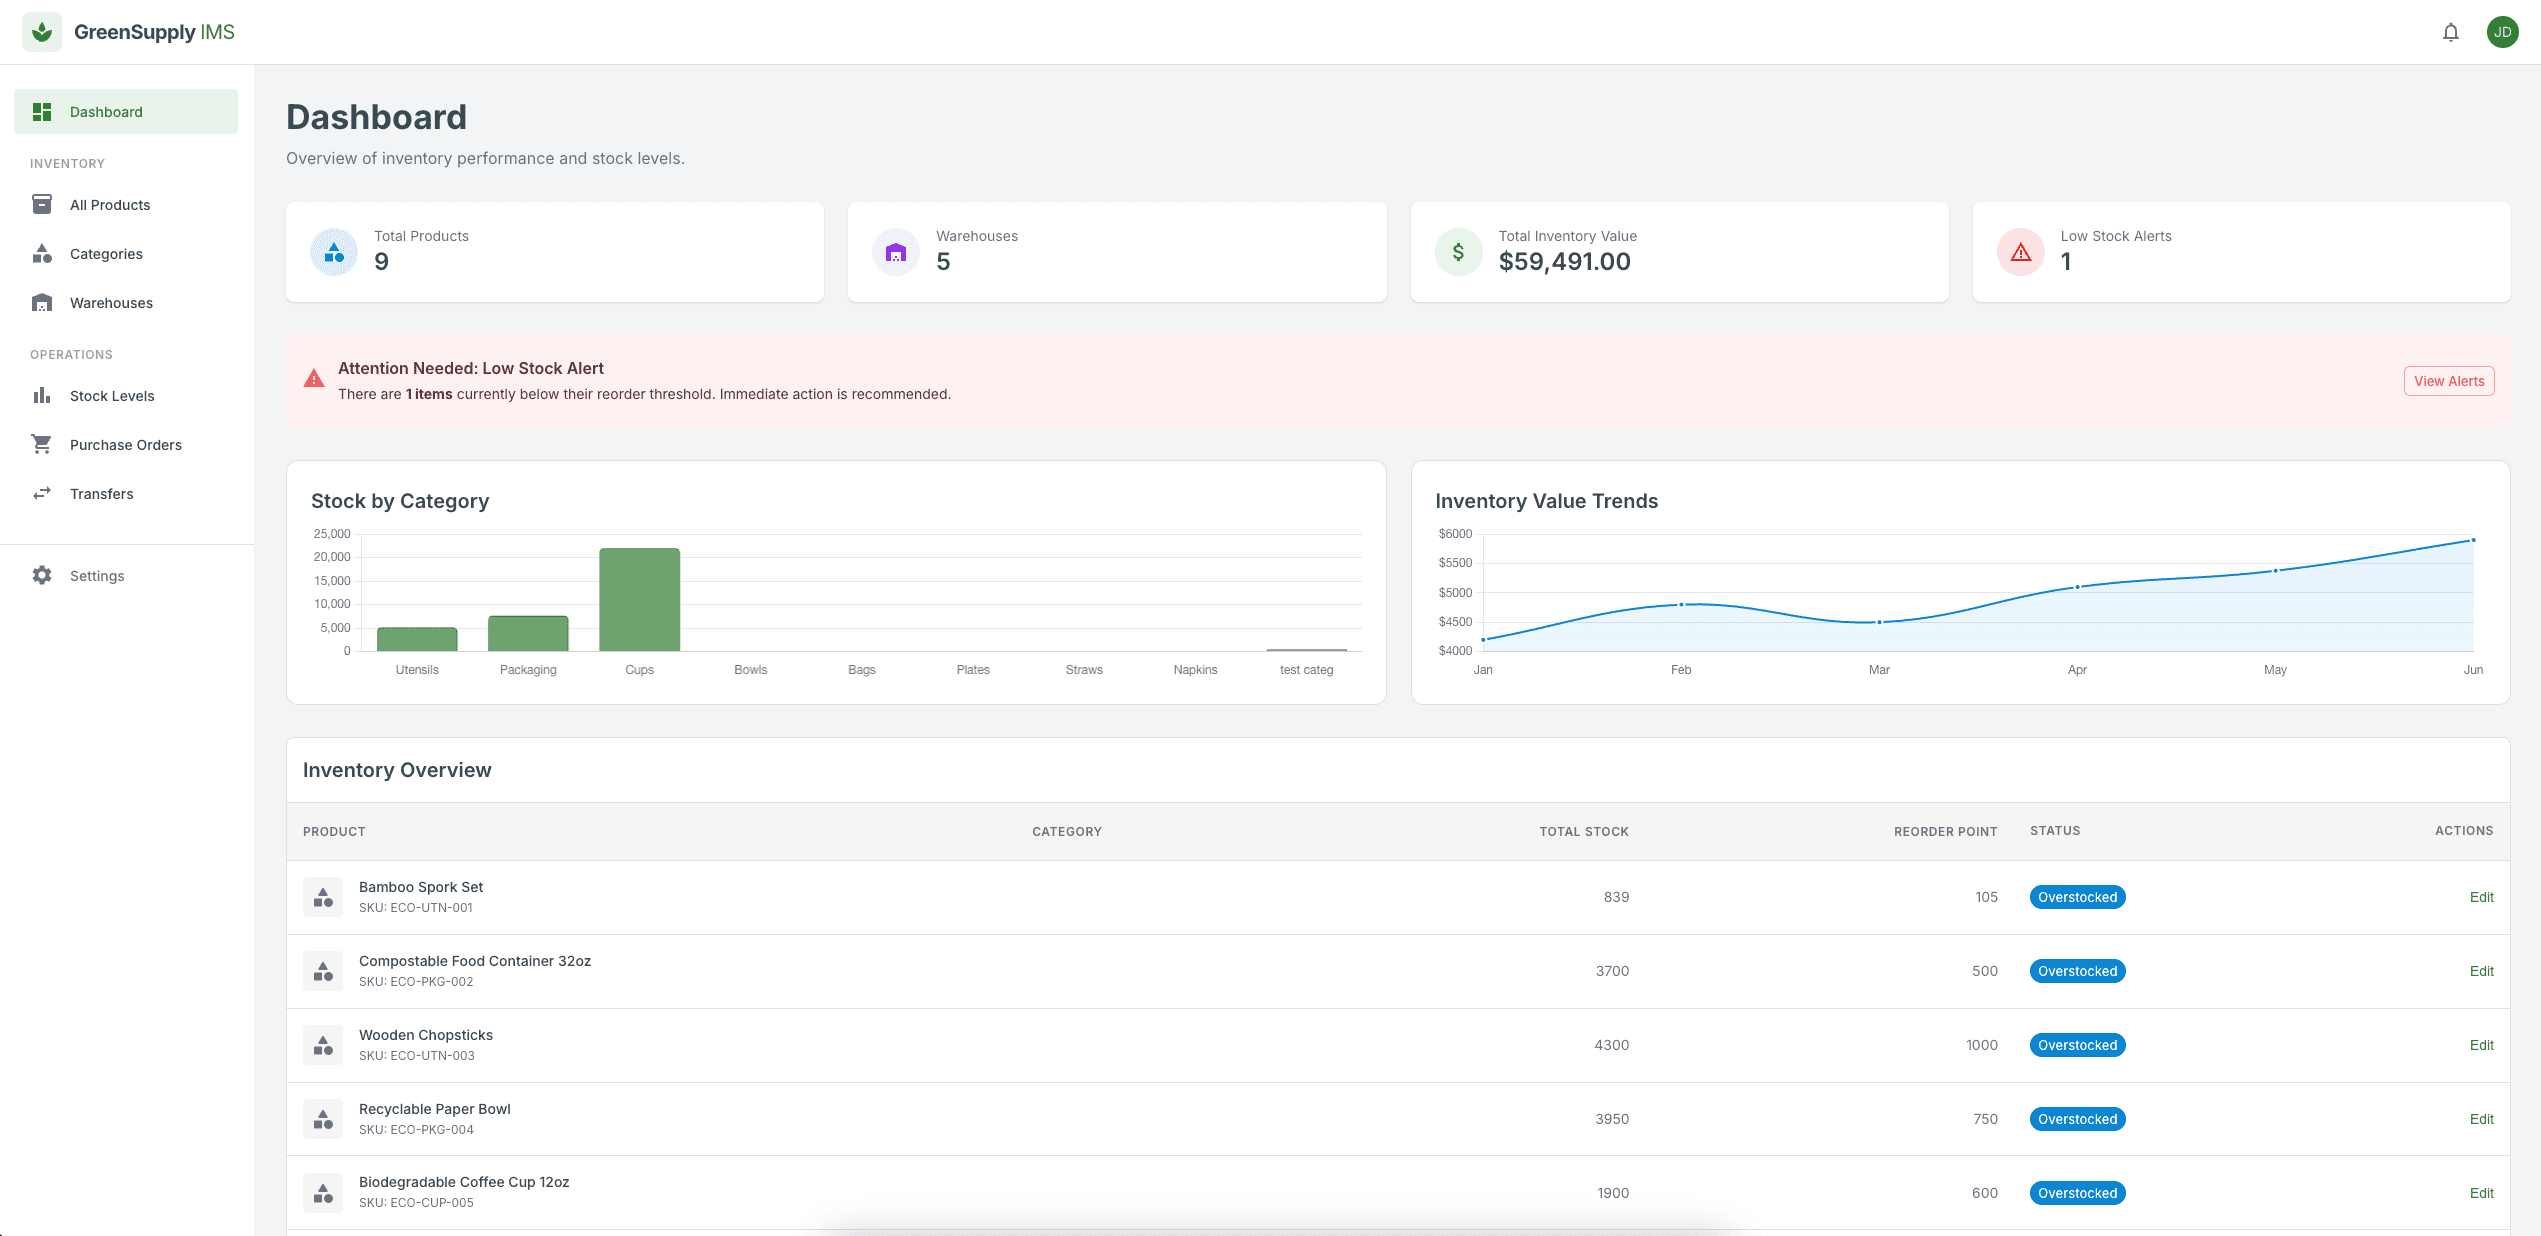Screen dimensions: 2541x1236
Task: Click the Stock Levels bar-chart icon
Action: point(41,395)
